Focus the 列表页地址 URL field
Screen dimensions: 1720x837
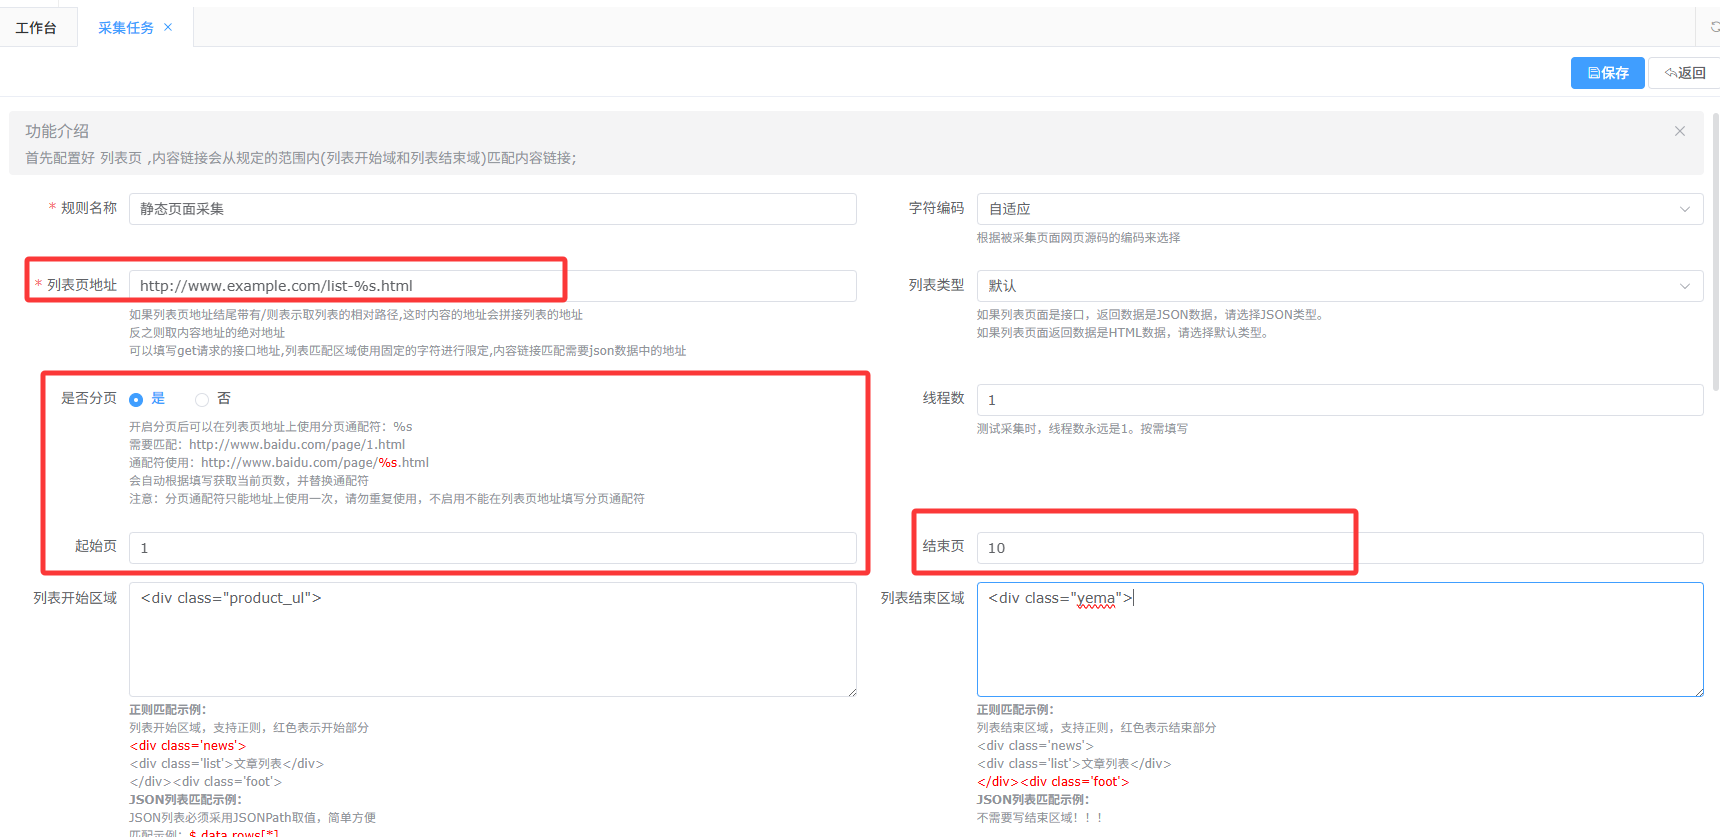[x=492, y=286]
